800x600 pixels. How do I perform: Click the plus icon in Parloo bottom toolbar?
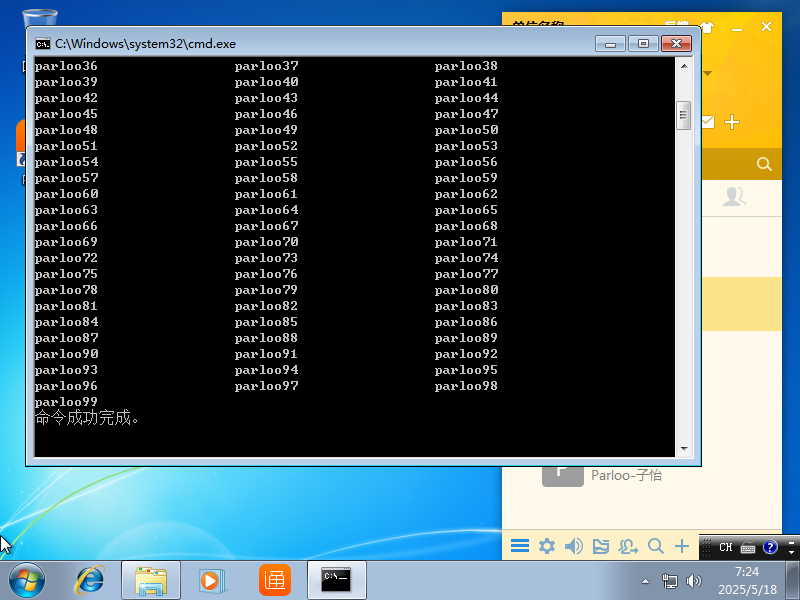click(682, 546)
